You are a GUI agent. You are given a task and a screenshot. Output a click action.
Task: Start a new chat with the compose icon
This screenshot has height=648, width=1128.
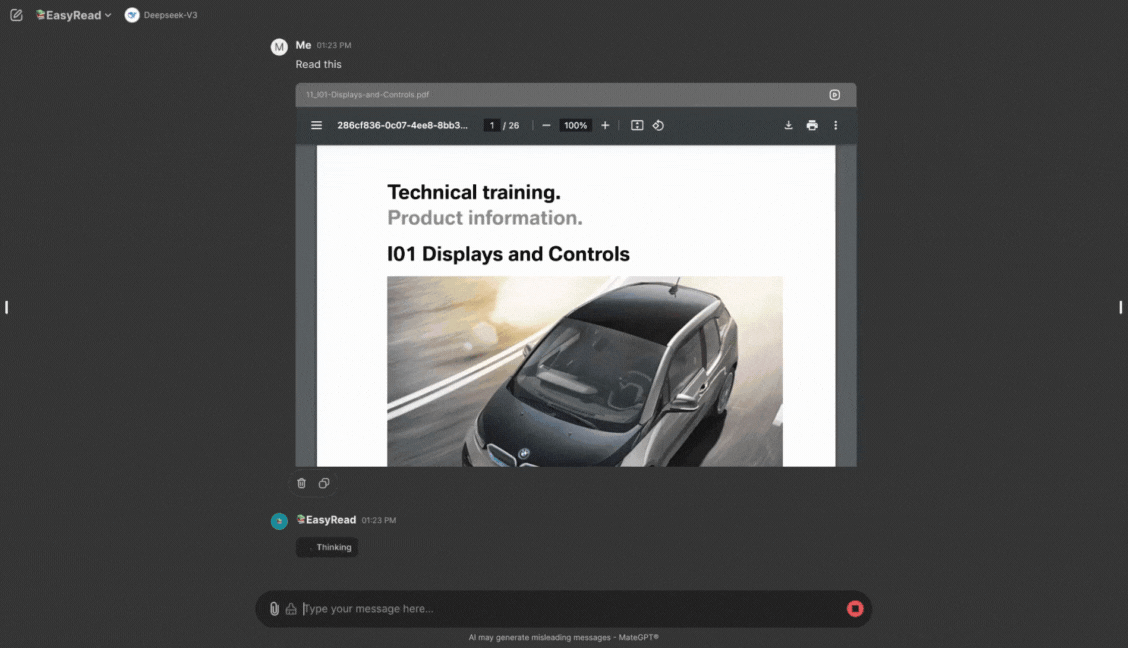tap(16, 15)
